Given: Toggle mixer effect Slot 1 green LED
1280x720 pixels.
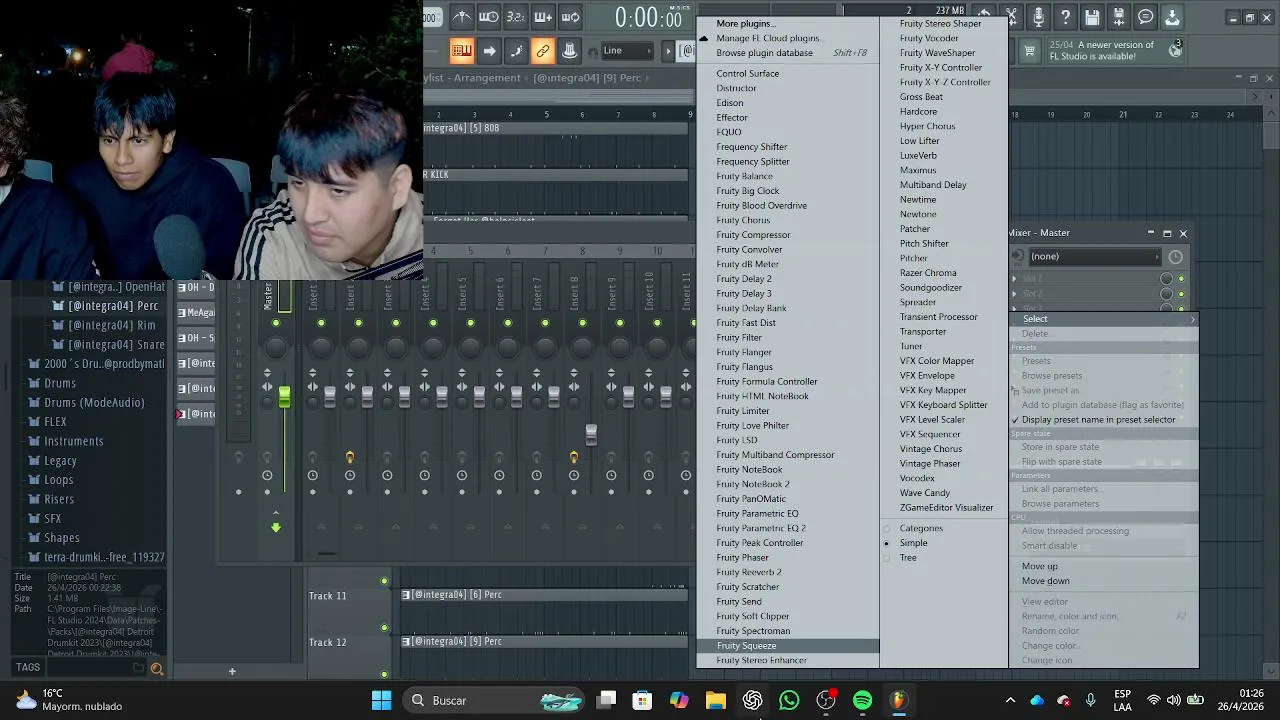Looking at the screenshot, I should point(1181,279).
